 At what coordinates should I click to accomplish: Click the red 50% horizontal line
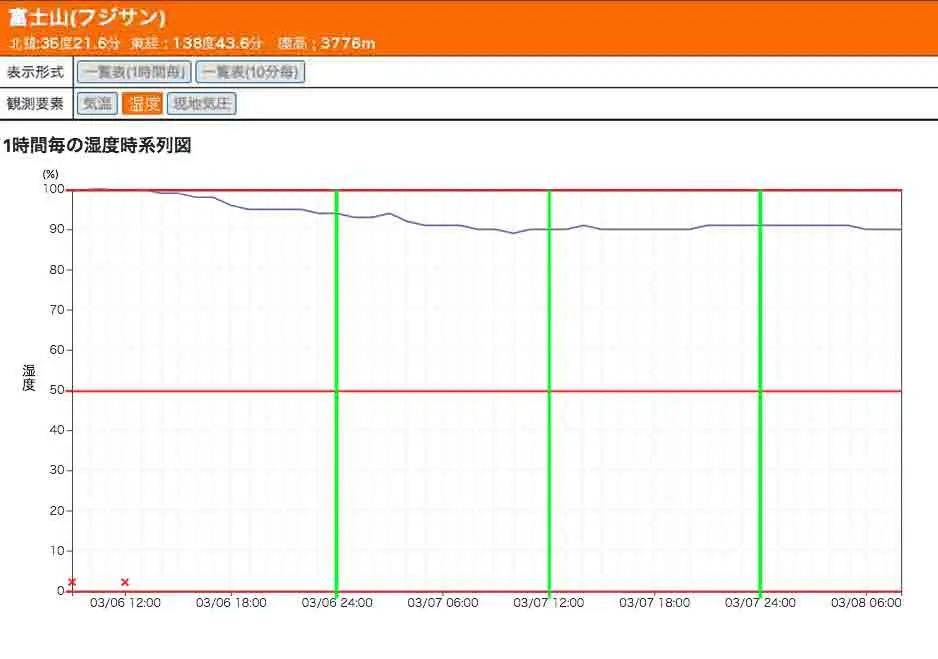(x=486, y=391)
